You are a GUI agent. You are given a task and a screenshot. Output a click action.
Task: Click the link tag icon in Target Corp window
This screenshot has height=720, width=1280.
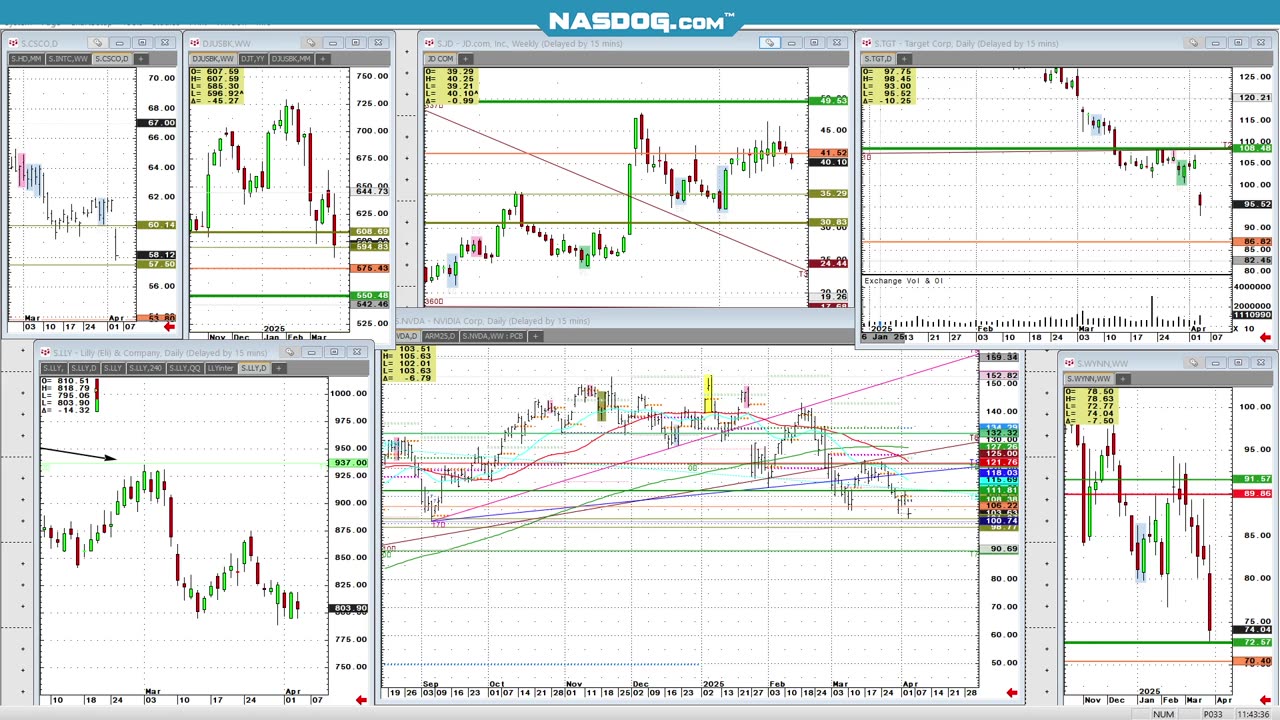tap(1193, 43)
